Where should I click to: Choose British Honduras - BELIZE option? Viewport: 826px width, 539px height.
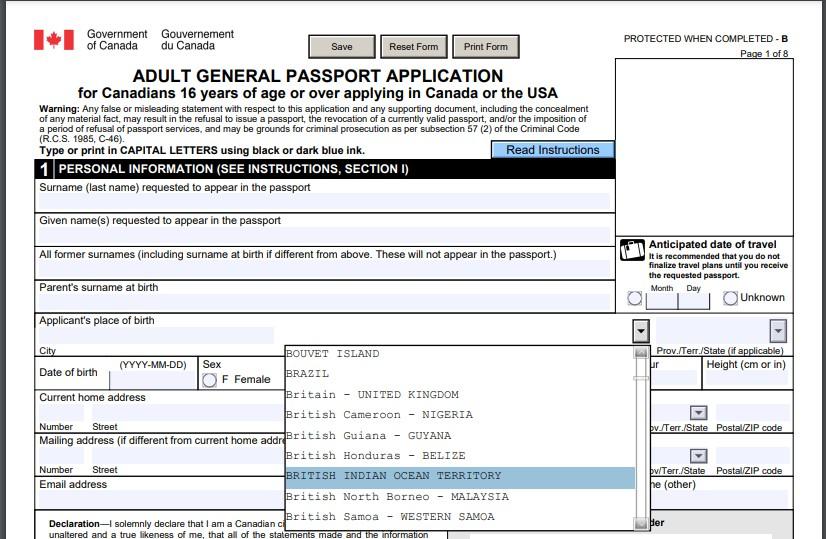click(460, 456)
